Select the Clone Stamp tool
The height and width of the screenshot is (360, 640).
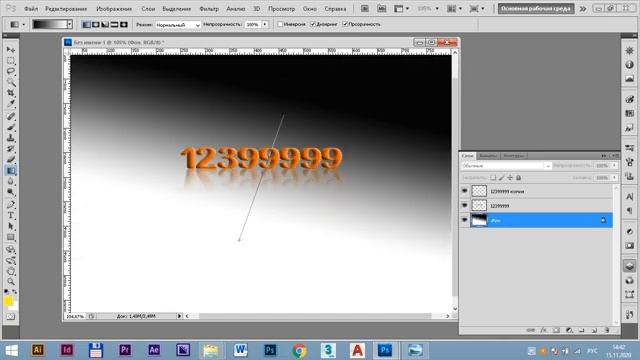11,138
